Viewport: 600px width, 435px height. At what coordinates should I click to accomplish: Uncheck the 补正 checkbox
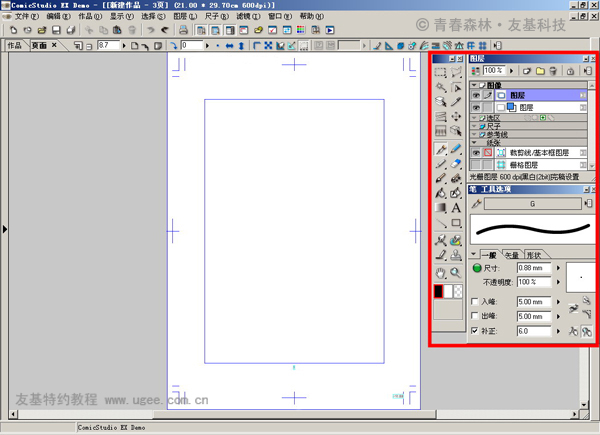(474, 331)
